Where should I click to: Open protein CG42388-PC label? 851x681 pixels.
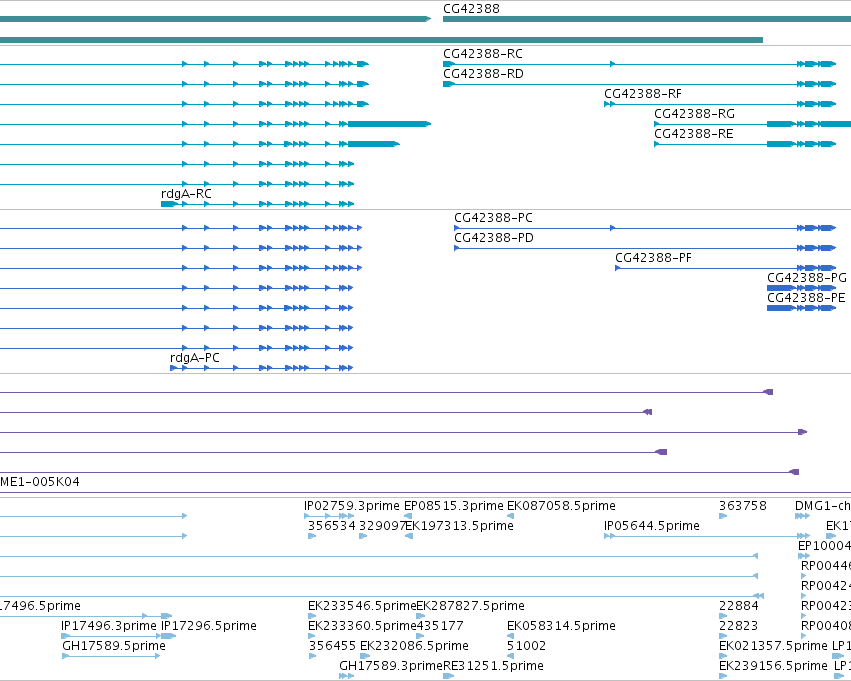pyautogui.click(x=493, y=218)
